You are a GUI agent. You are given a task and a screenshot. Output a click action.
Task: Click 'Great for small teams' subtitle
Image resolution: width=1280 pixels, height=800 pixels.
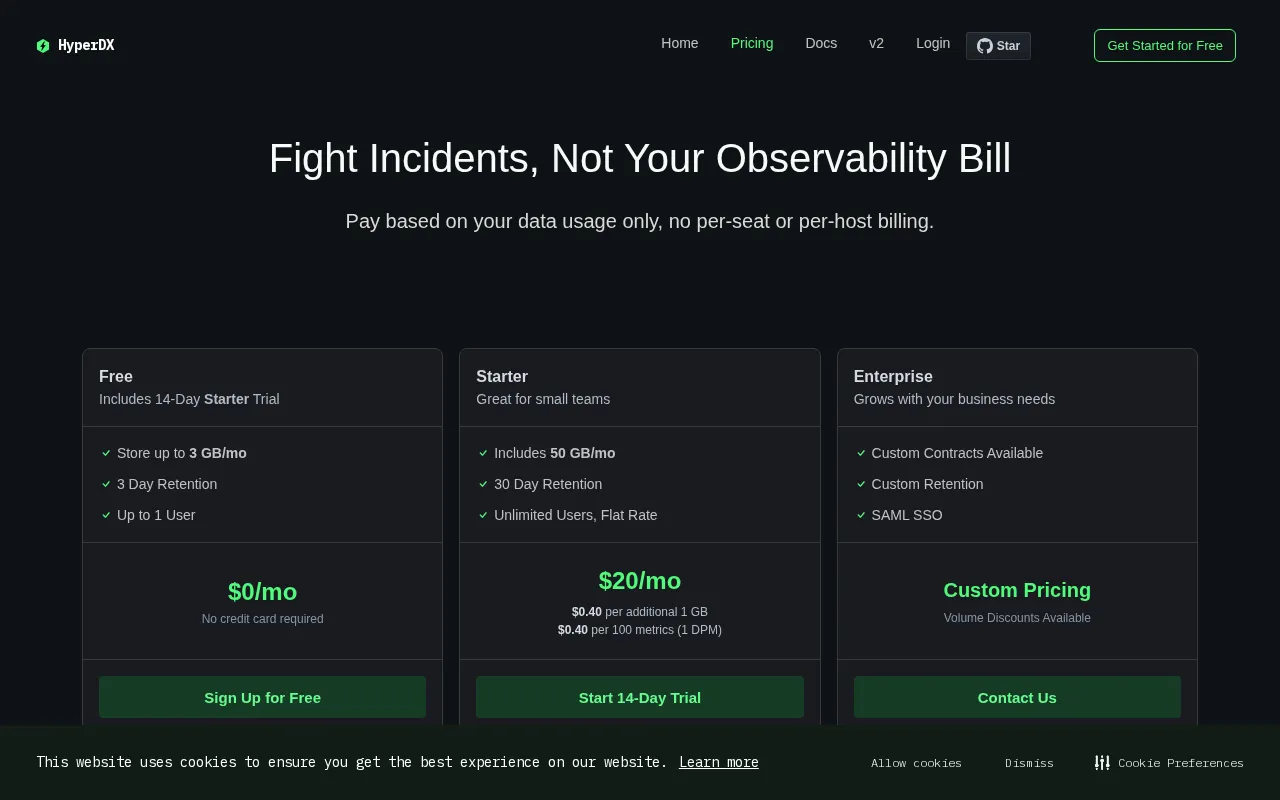[543, 399]
